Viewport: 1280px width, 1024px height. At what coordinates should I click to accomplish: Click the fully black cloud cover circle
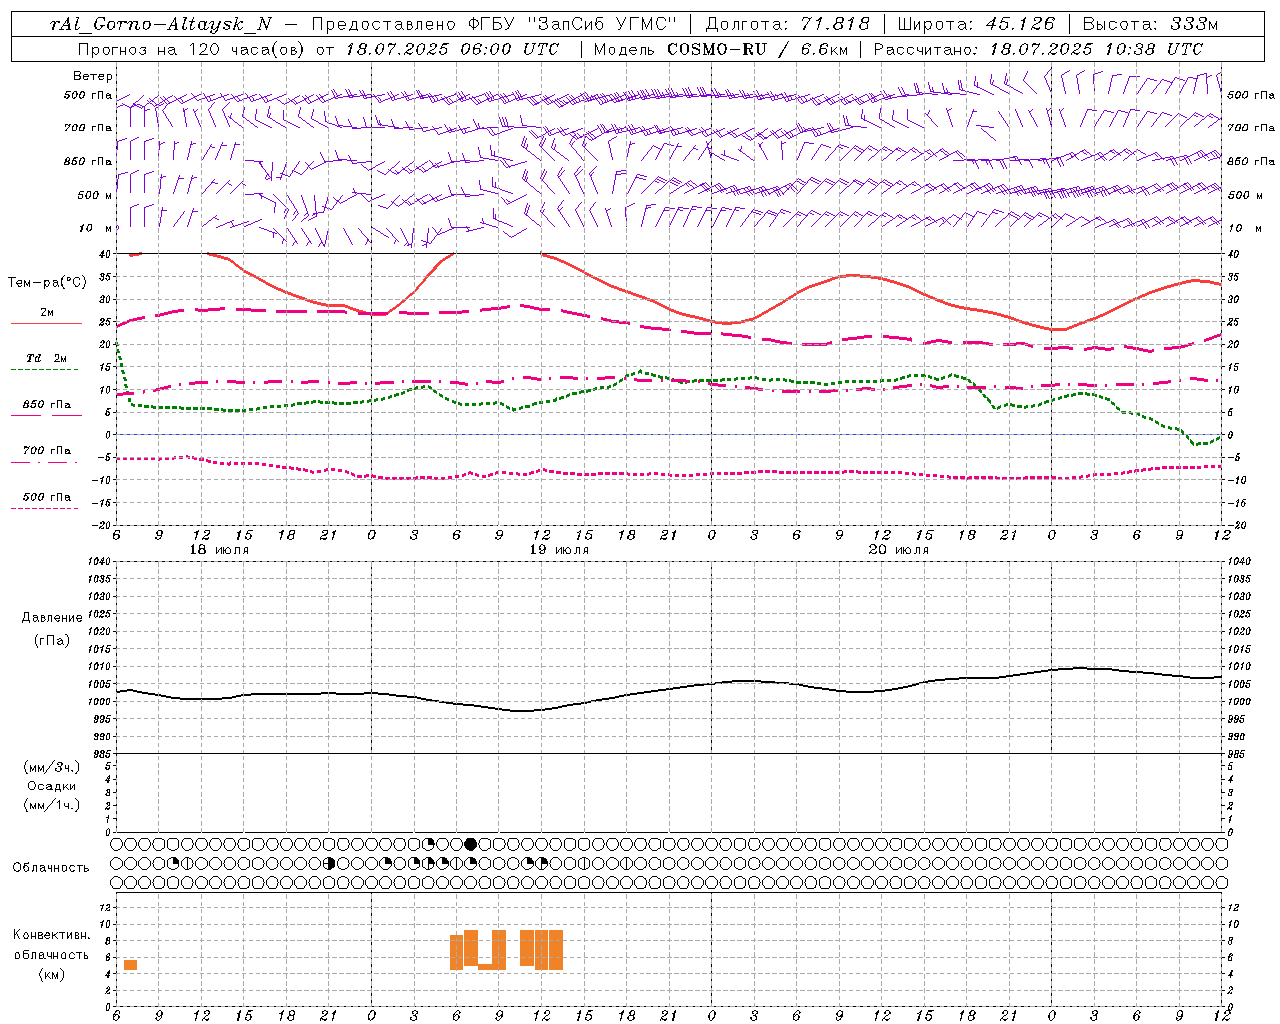point(471,844)
